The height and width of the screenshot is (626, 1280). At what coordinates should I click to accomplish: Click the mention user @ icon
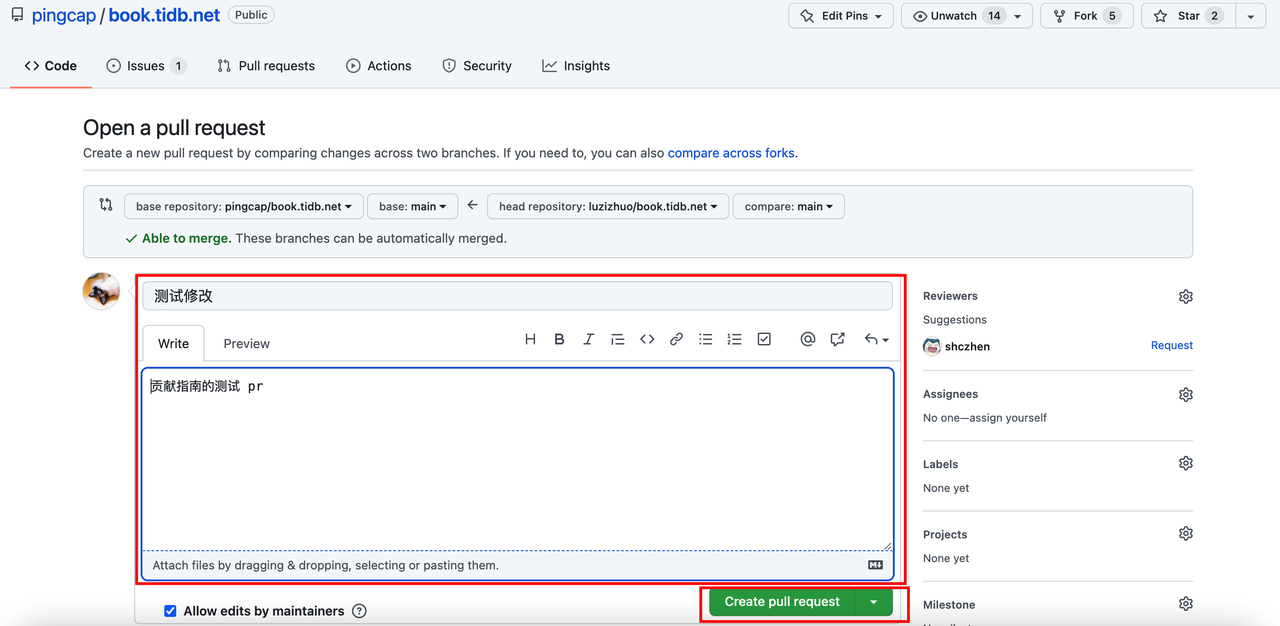pyautogui.click(x=807, y=340)
